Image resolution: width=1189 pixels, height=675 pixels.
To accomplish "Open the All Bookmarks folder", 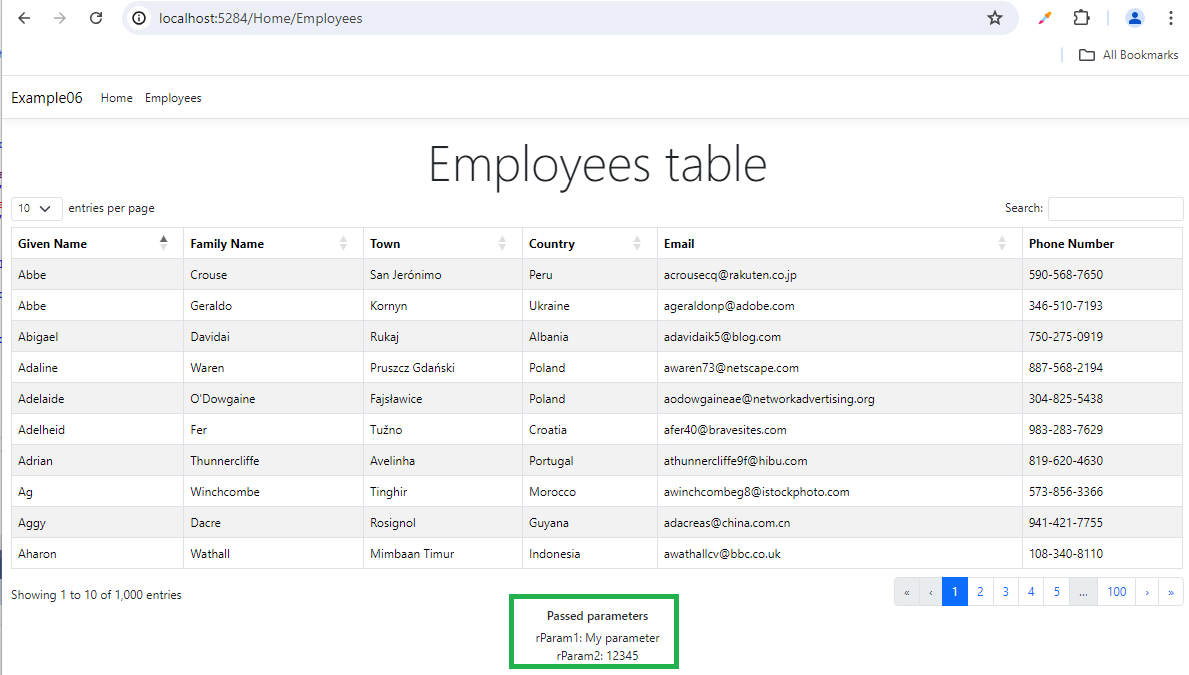I will pos(1128,55).
